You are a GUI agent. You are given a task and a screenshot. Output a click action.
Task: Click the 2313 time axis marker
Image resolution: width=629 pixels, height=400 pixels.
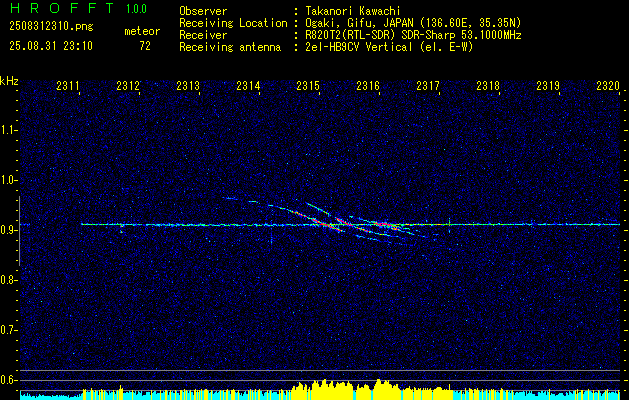click(x=188, y=85)
